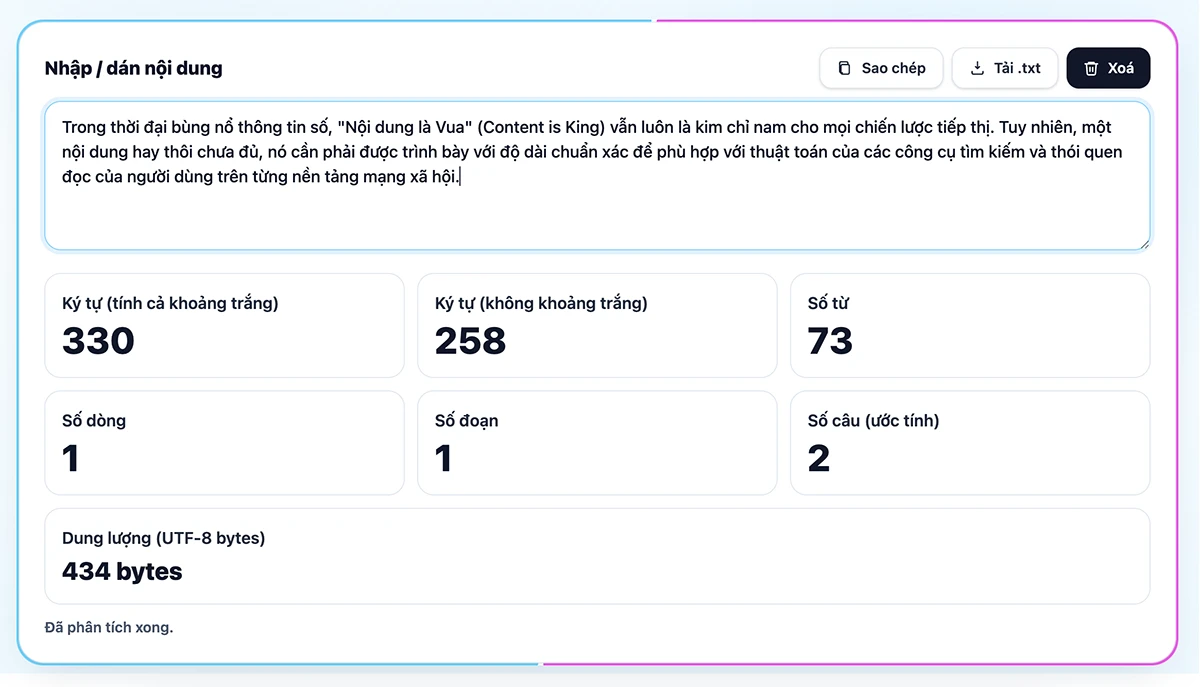Click the copy icon inside Sao chép button
Screen dimensions: 1200x687
pyautogui.click(x=843, y=67)
